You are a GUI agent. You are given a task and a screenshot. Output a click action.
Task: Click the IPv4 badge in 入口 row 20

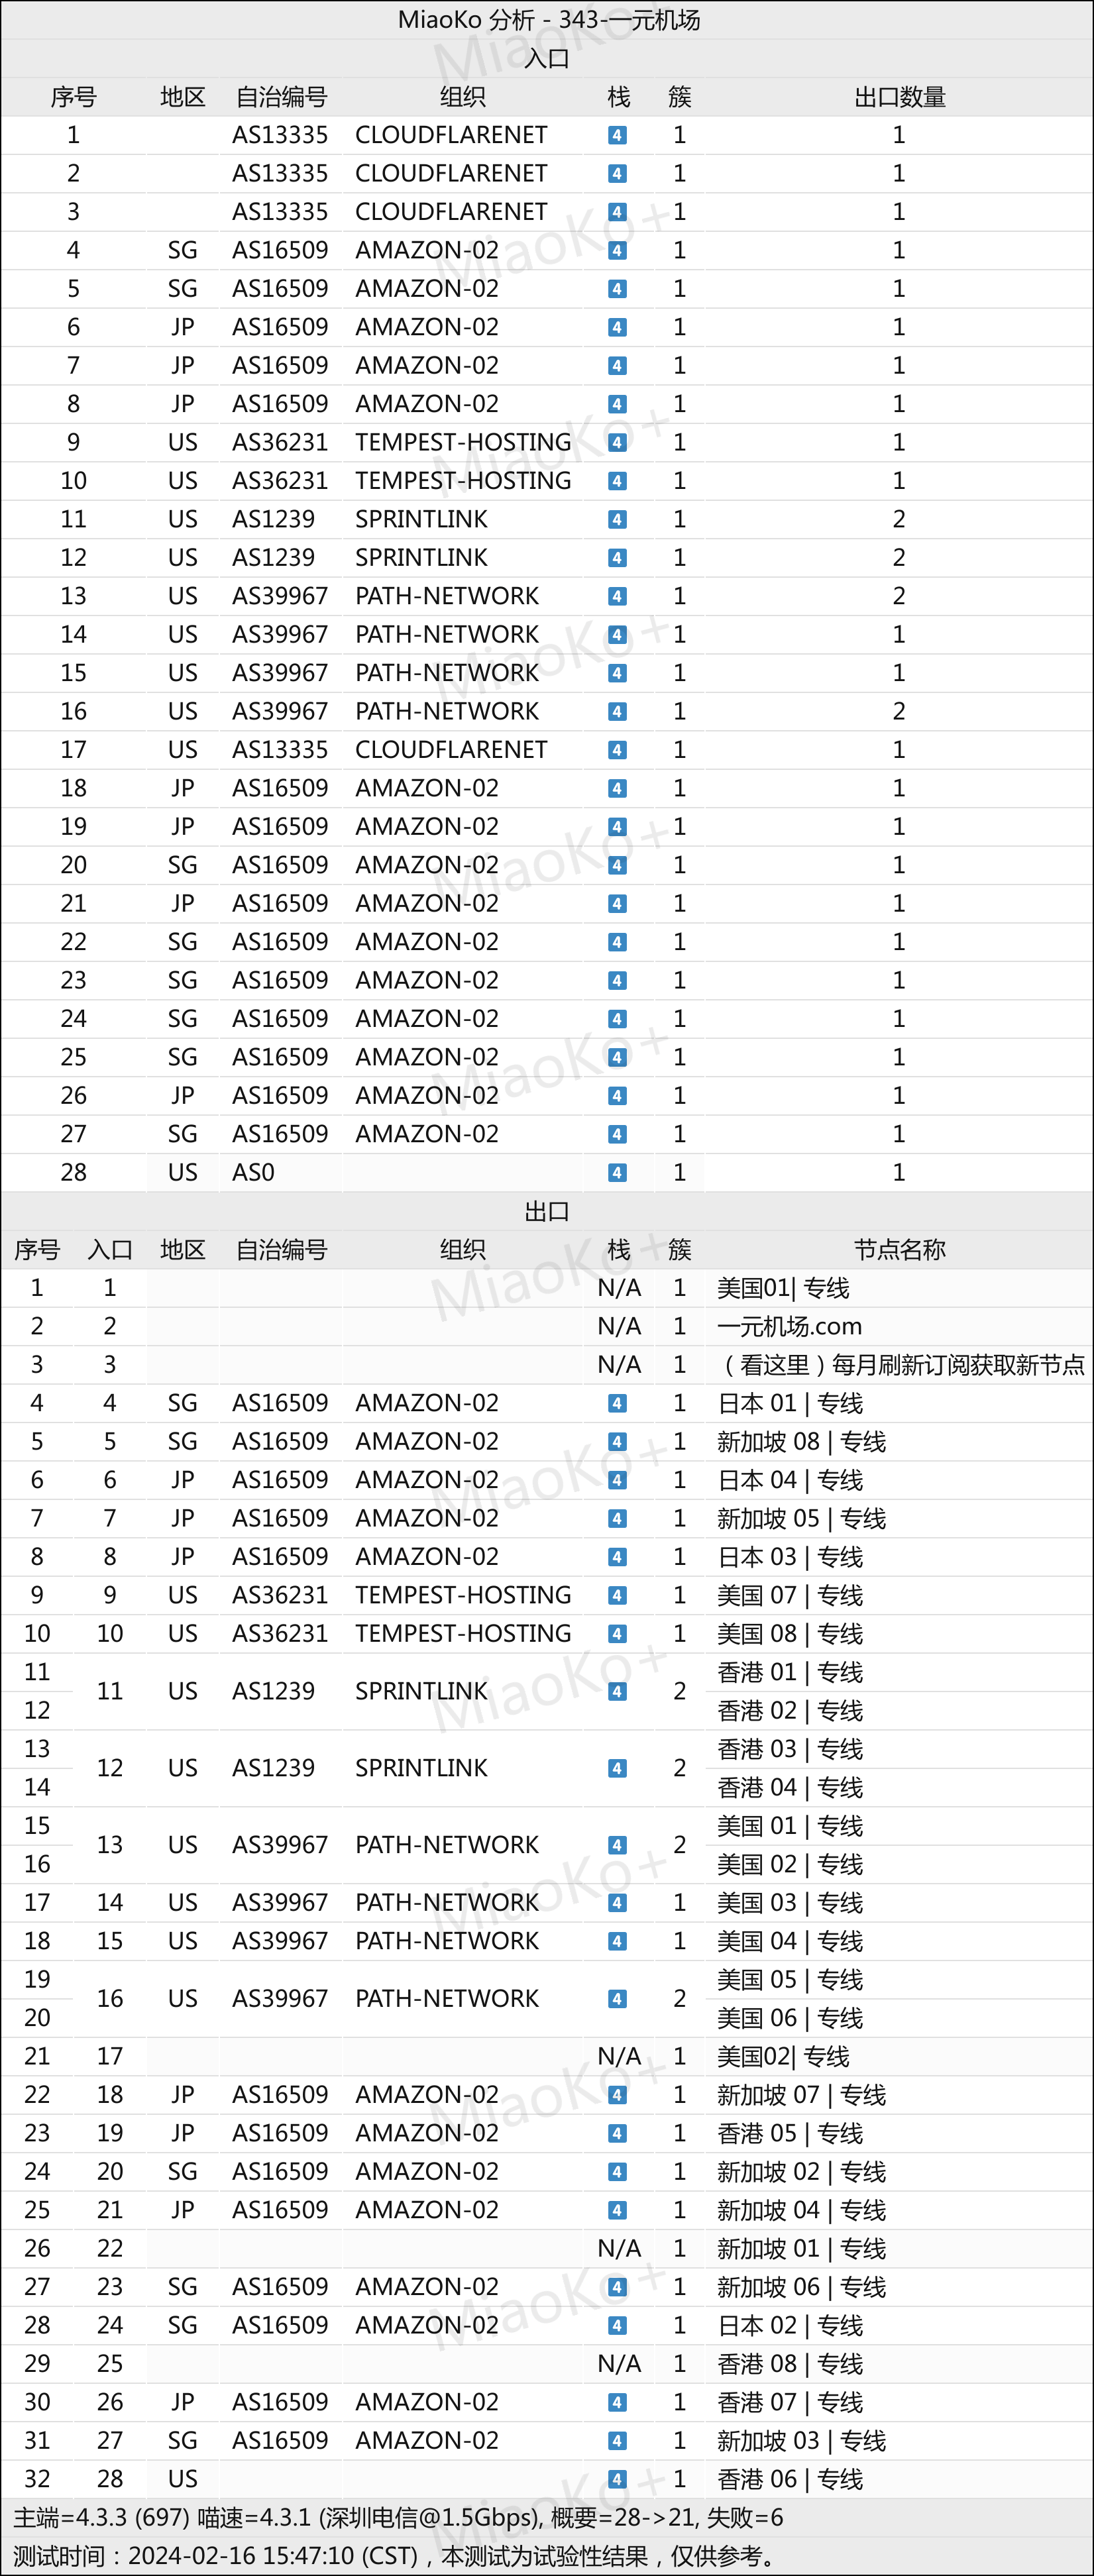pos(618,865)
